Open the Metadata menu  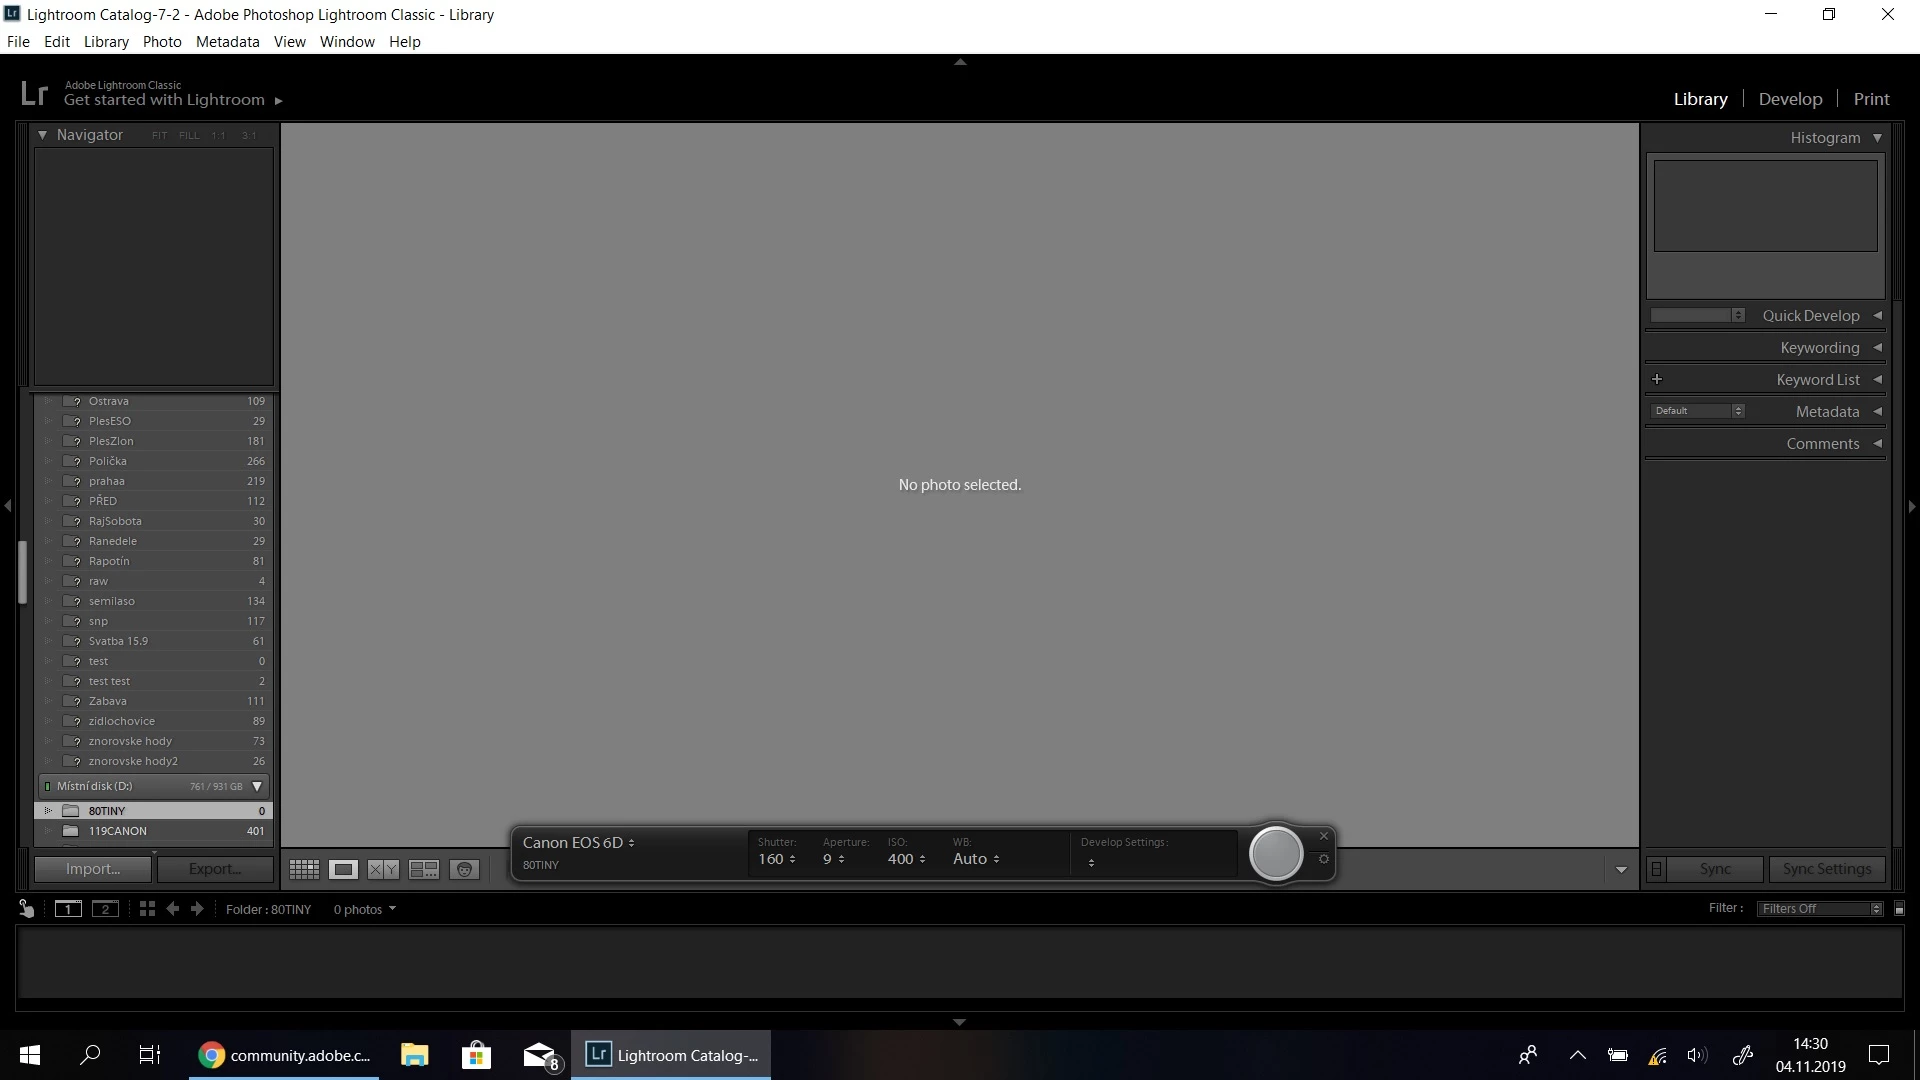coord(227,42)
